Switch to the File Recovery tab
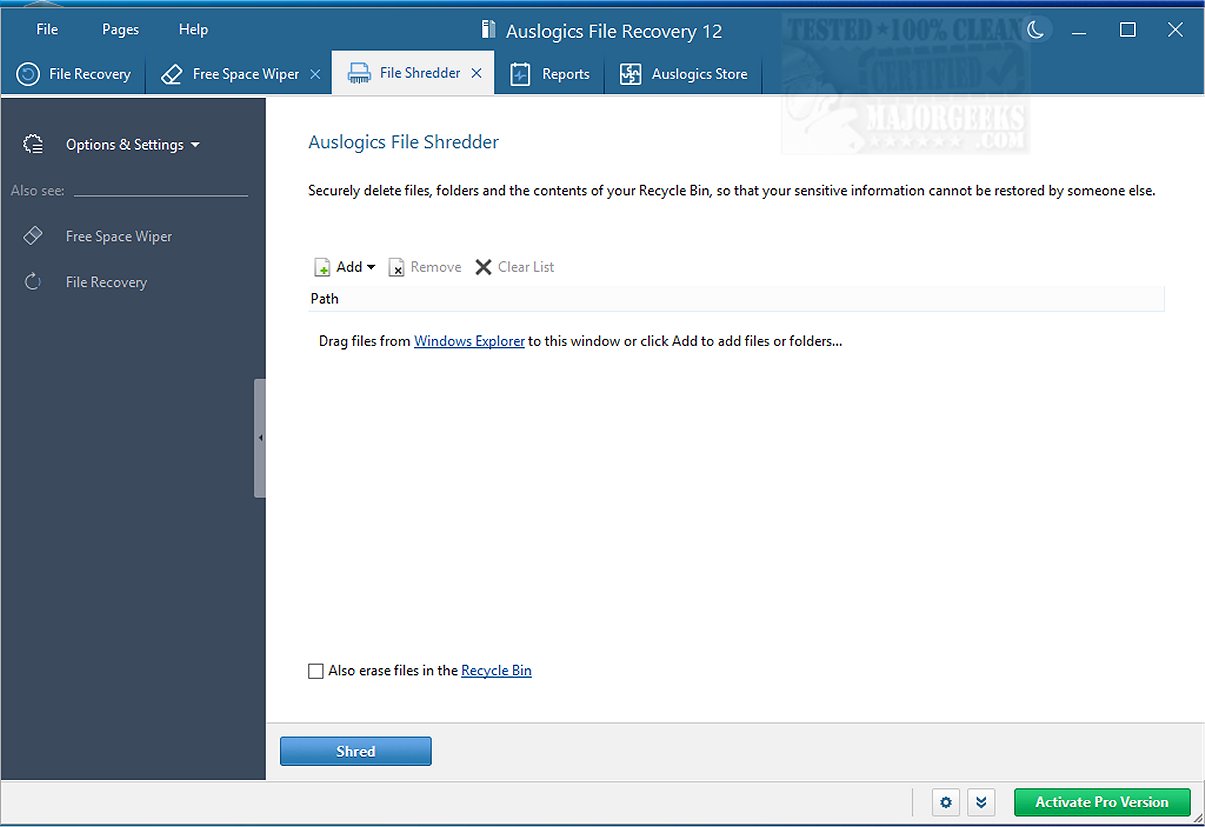1205x827 pixels. (x=74, y=74)
